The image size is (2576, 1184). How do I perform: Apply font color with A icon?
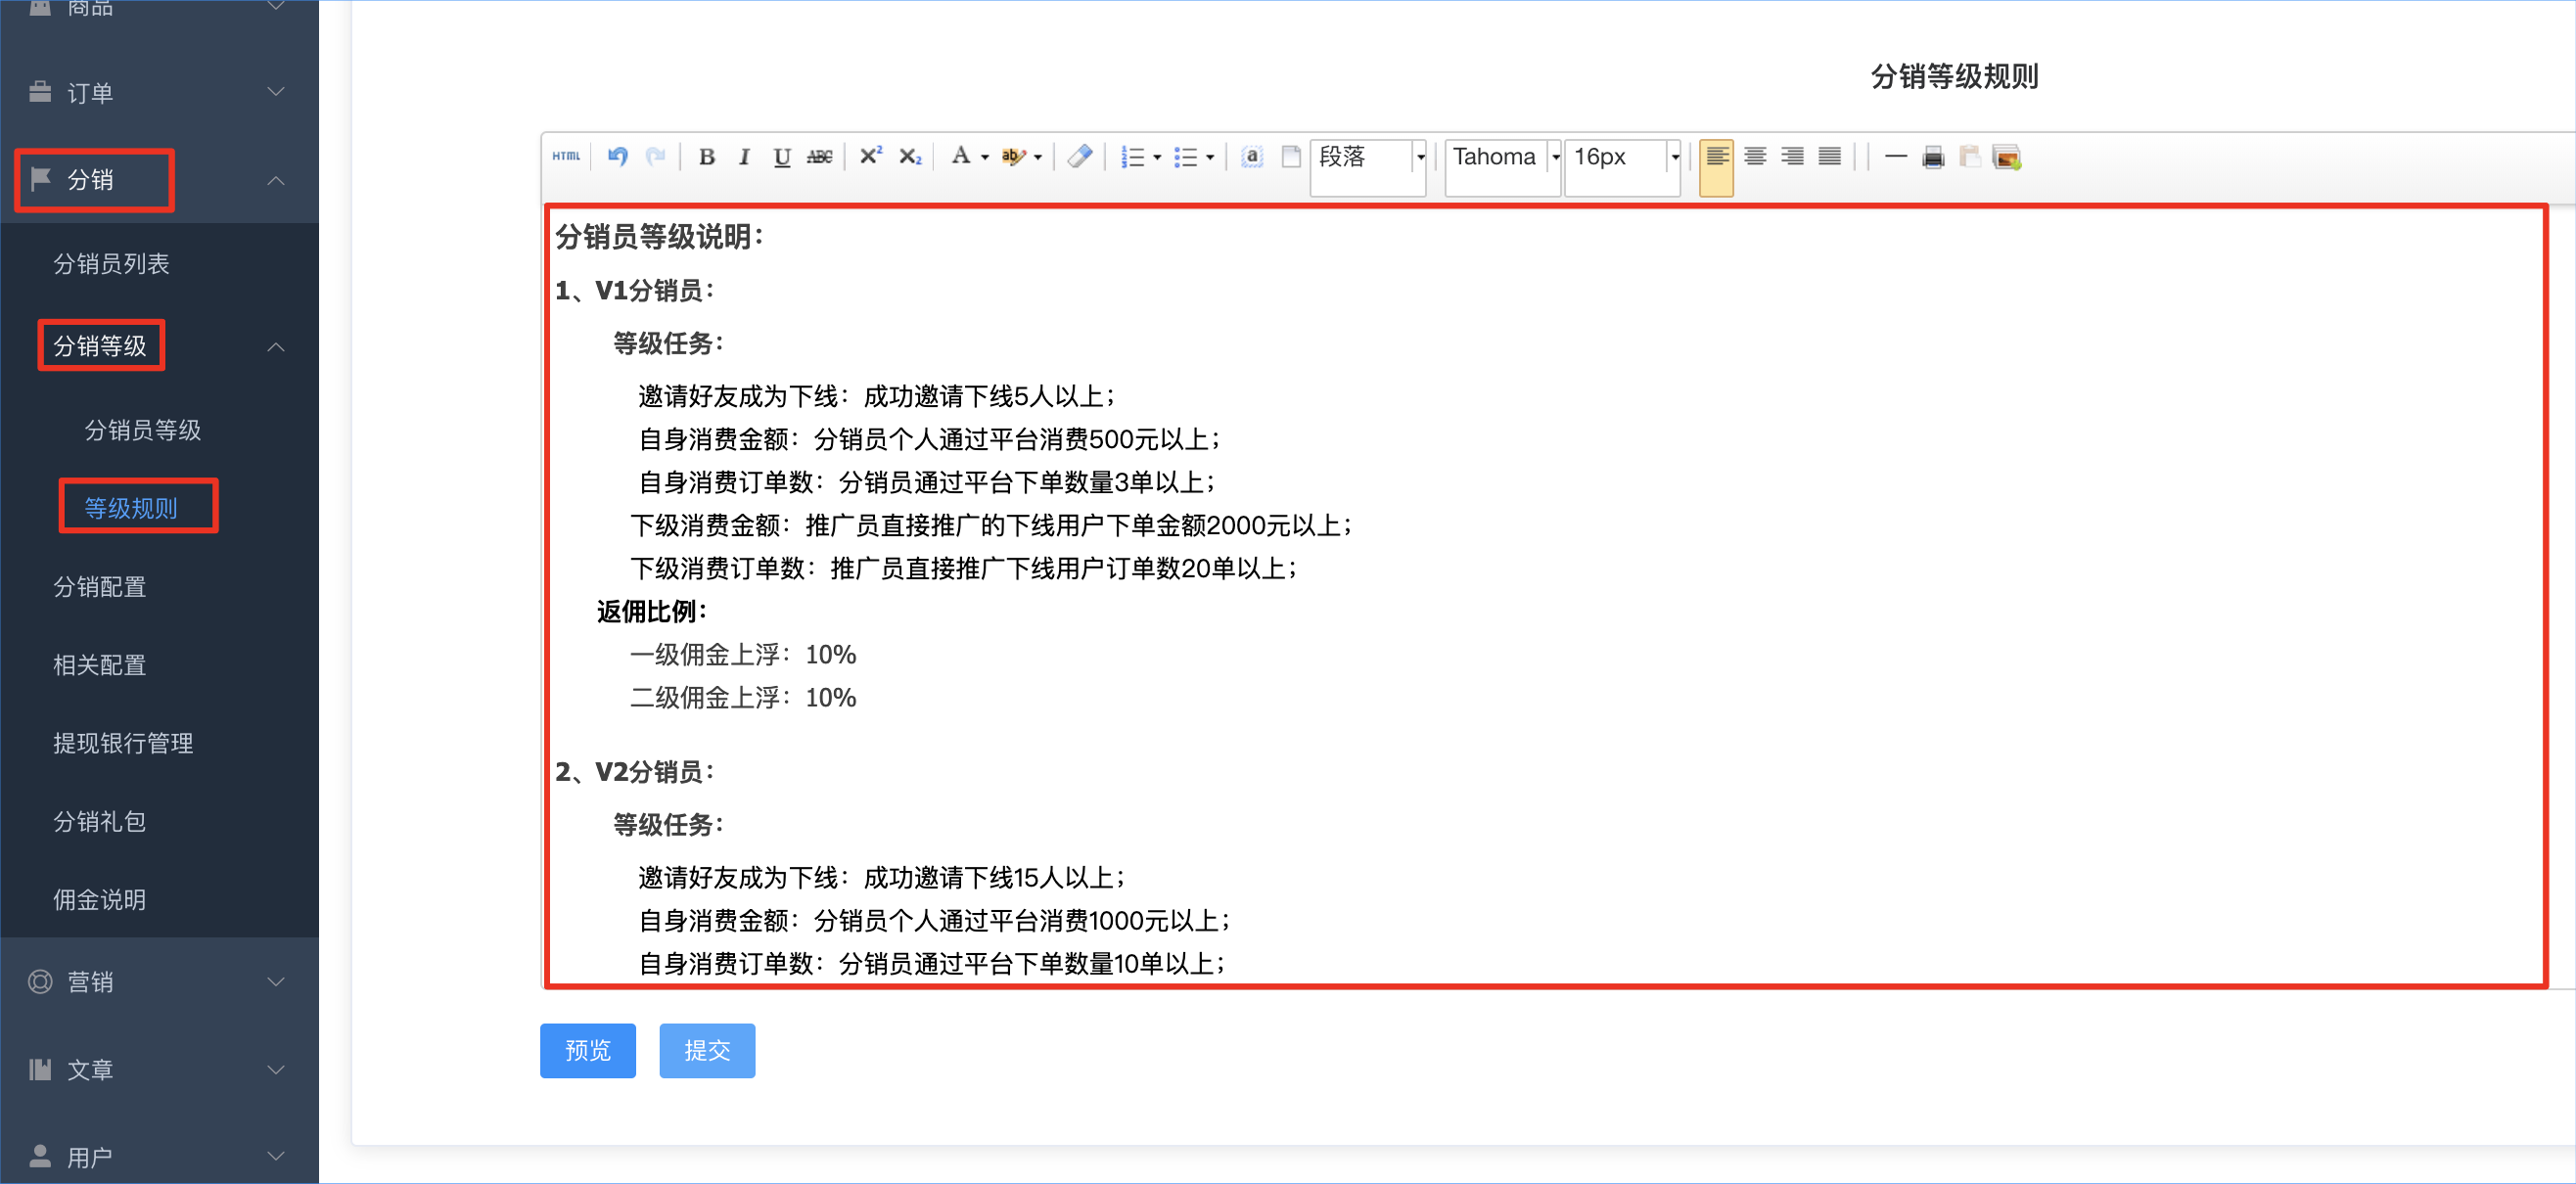[x=960, y=157]
